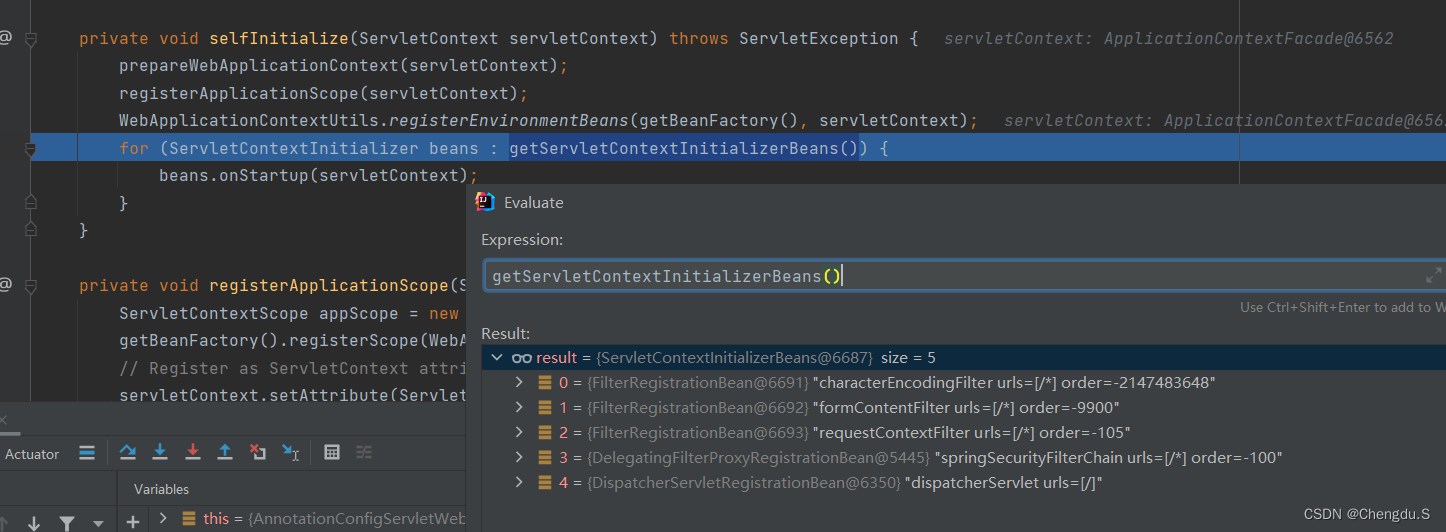The width and height of the screenshot is (1446, 532).
Task: Click the IntelliJ icon in the Evaluate title bar
Action: [485, 202]
